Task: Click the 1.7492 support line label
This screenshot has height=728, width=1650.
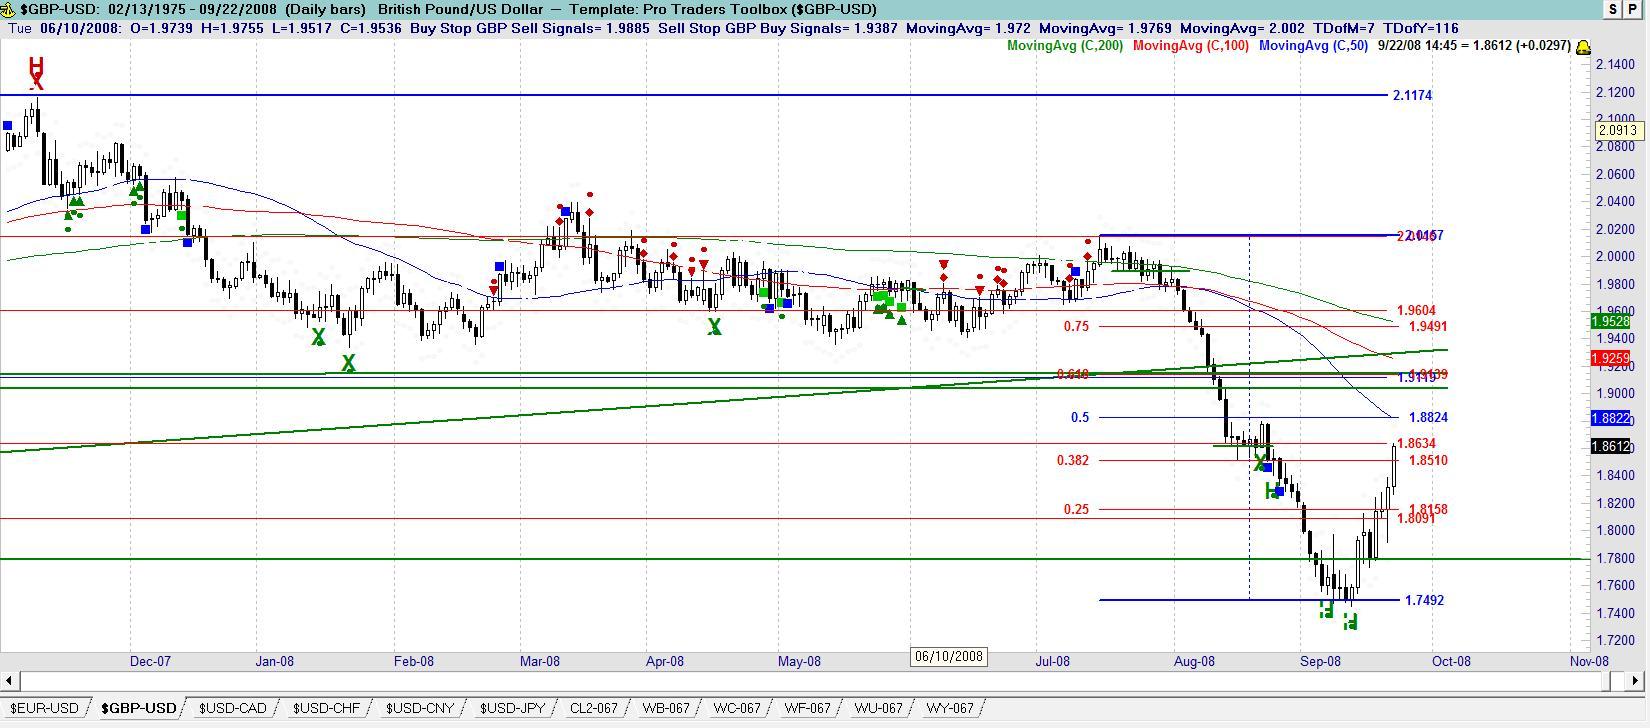Action: coord(1424,600)
